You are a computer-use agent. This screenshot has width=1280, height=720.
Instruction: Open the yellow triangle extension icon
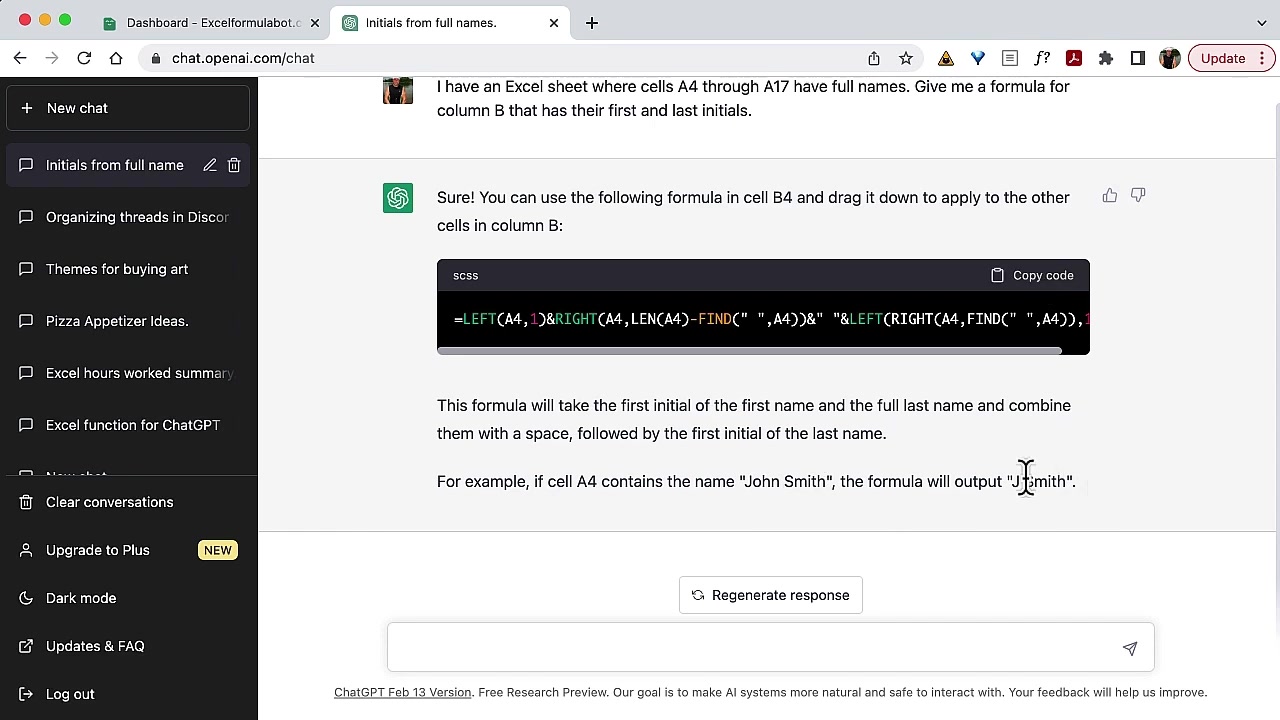click(946, 58)
